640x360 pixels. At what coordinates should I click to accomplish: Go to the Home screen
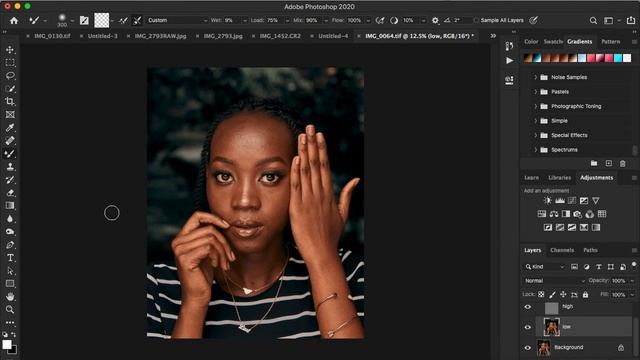click(x=14, y=20)
